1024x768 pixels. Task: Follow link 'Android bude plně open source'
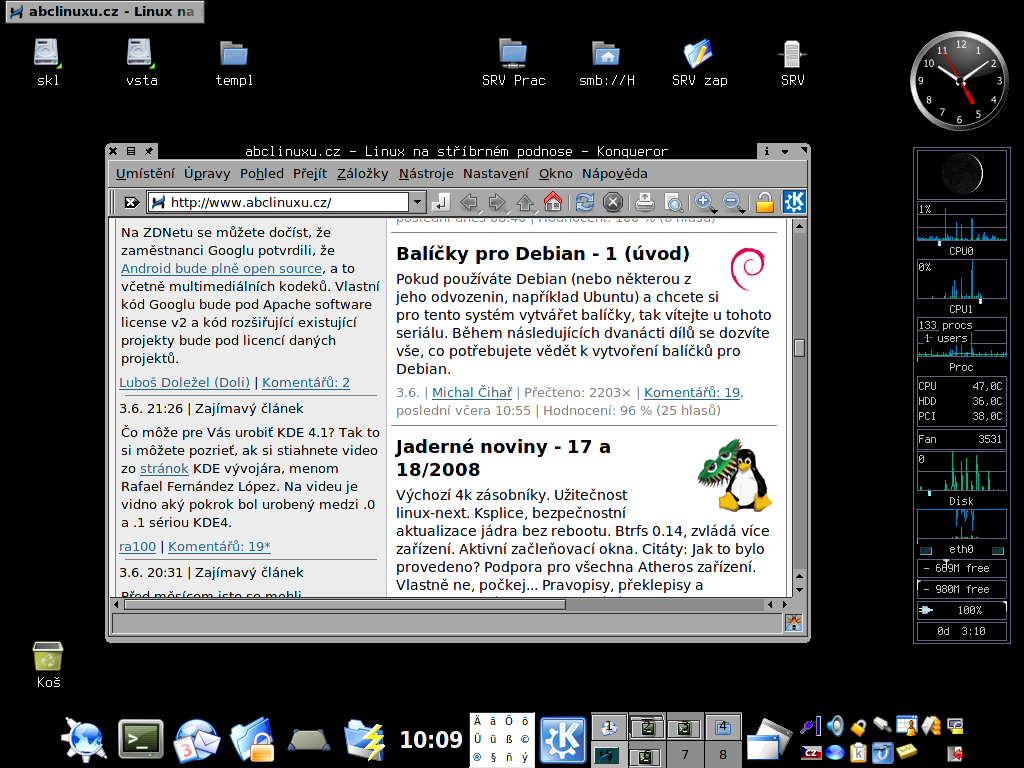221,268
